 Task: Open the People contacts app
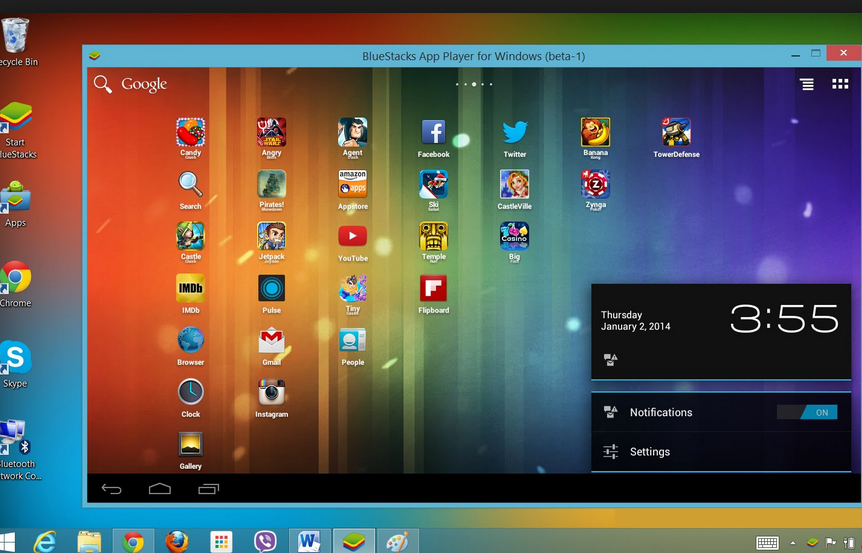(352, 340)
